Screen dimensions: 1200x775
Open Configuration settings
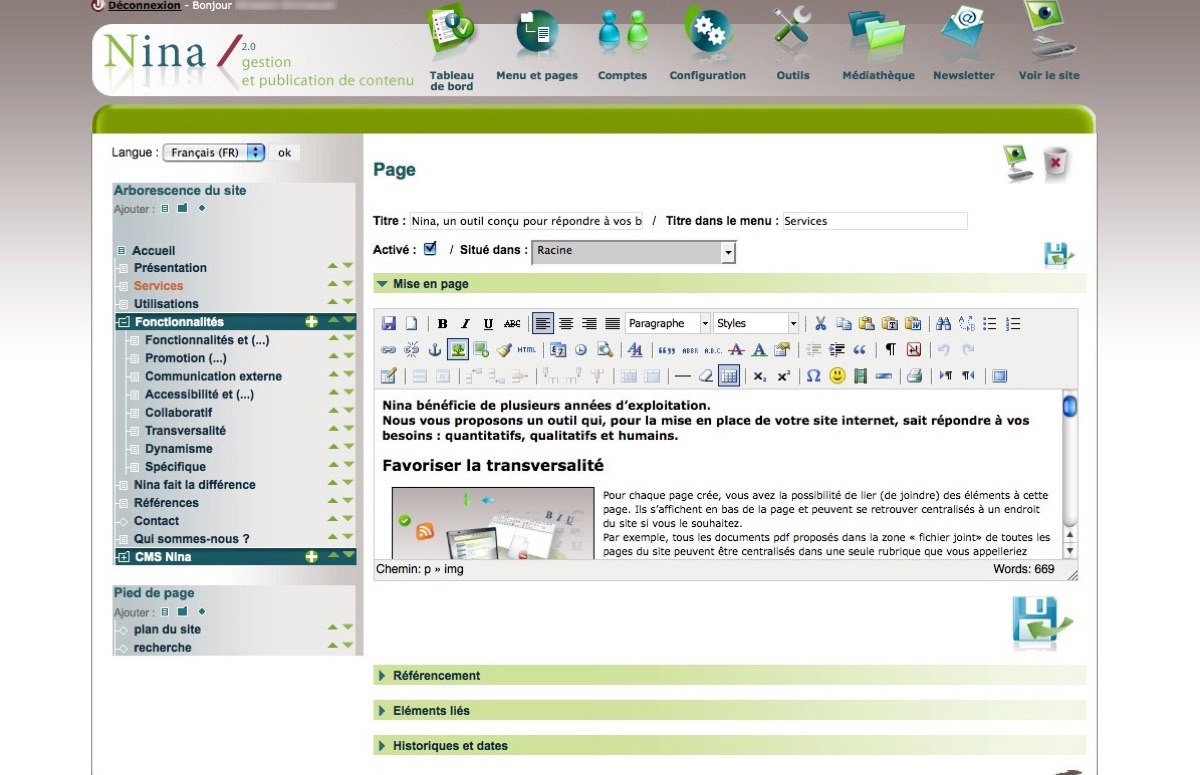708,45
